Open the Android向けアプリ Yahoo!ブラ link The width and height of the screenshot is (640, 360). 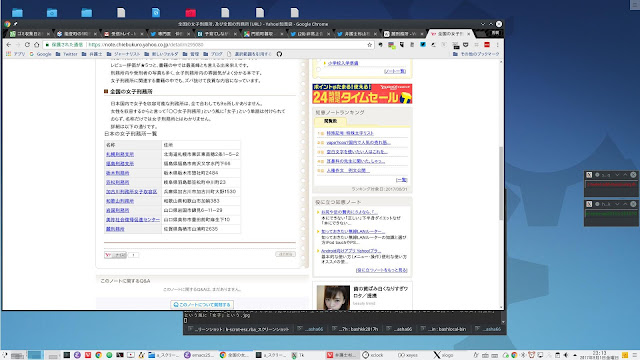[351, 251]
